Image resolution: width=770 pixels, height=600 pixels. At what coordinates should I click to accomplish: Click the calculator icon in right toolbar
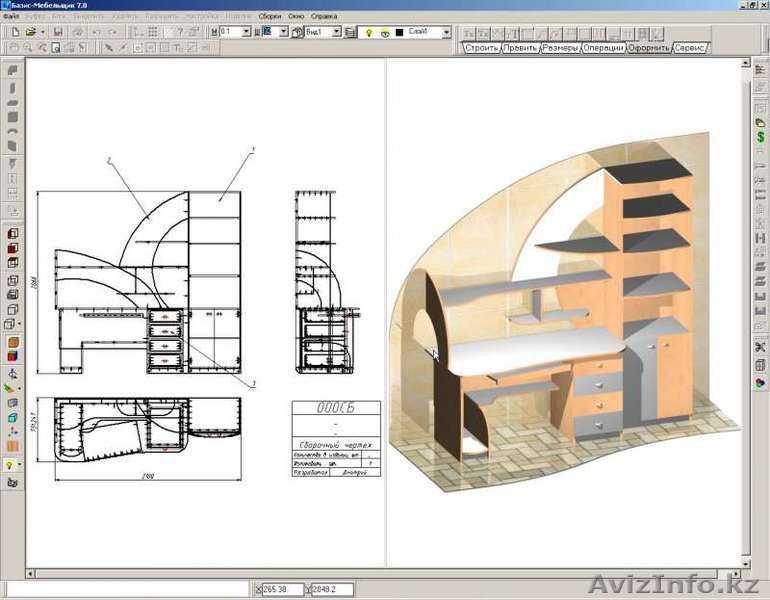pyautogui.click(x=760, y=364)
